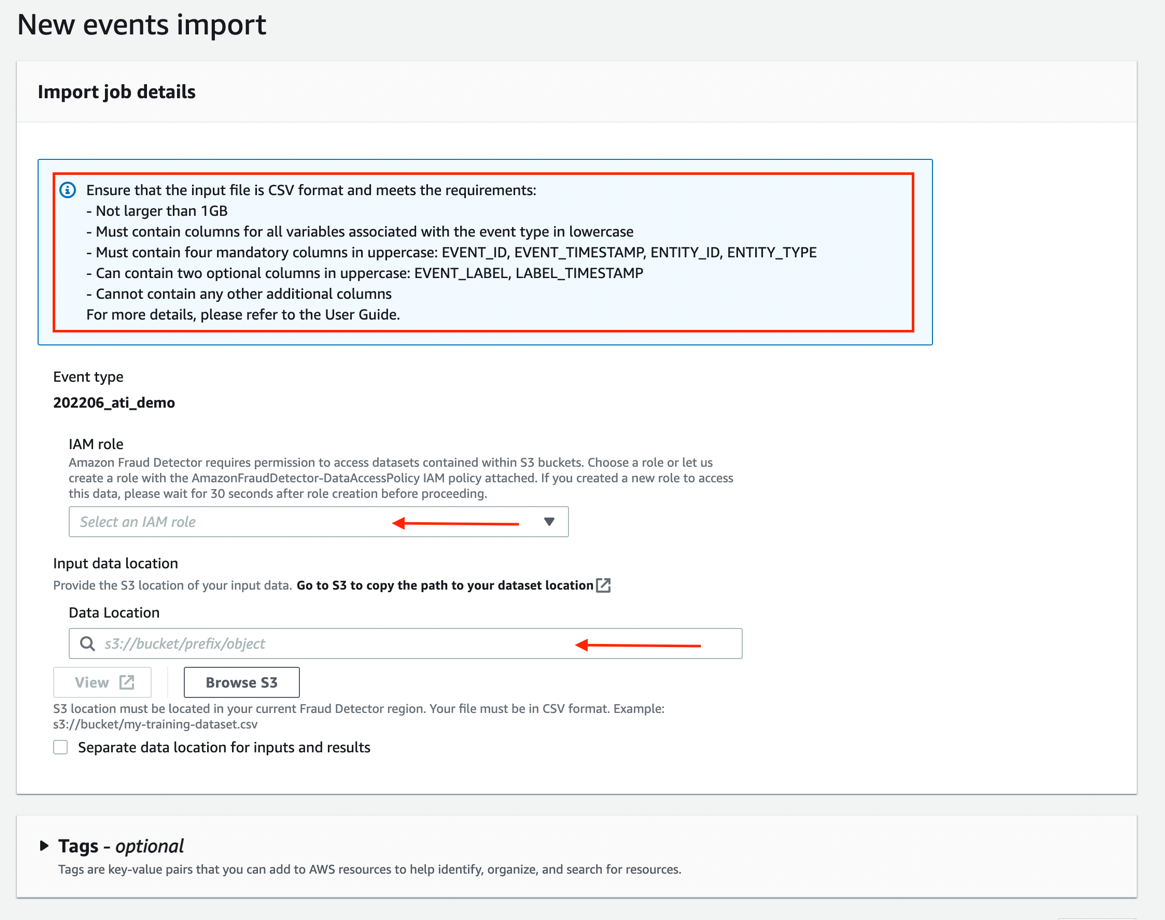The image size is (1165, 920).
Task: Click the four mandatory columns requirement line
Action: tap(451, 252)
